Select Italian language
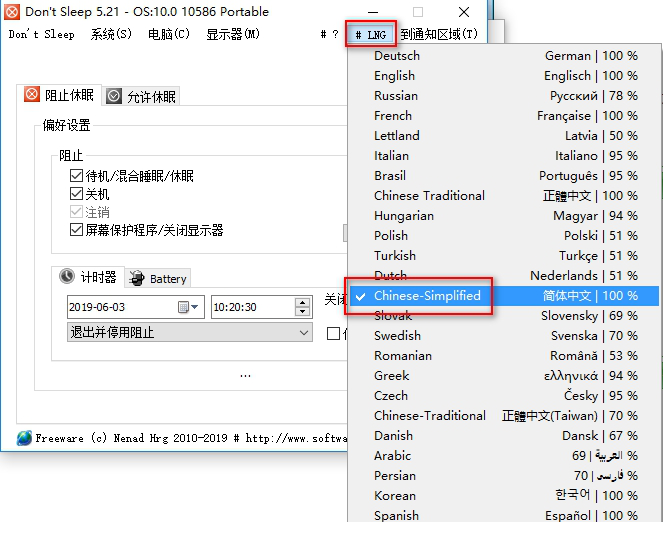This screenshot has width=663, height=542. (x=506, y=156)
